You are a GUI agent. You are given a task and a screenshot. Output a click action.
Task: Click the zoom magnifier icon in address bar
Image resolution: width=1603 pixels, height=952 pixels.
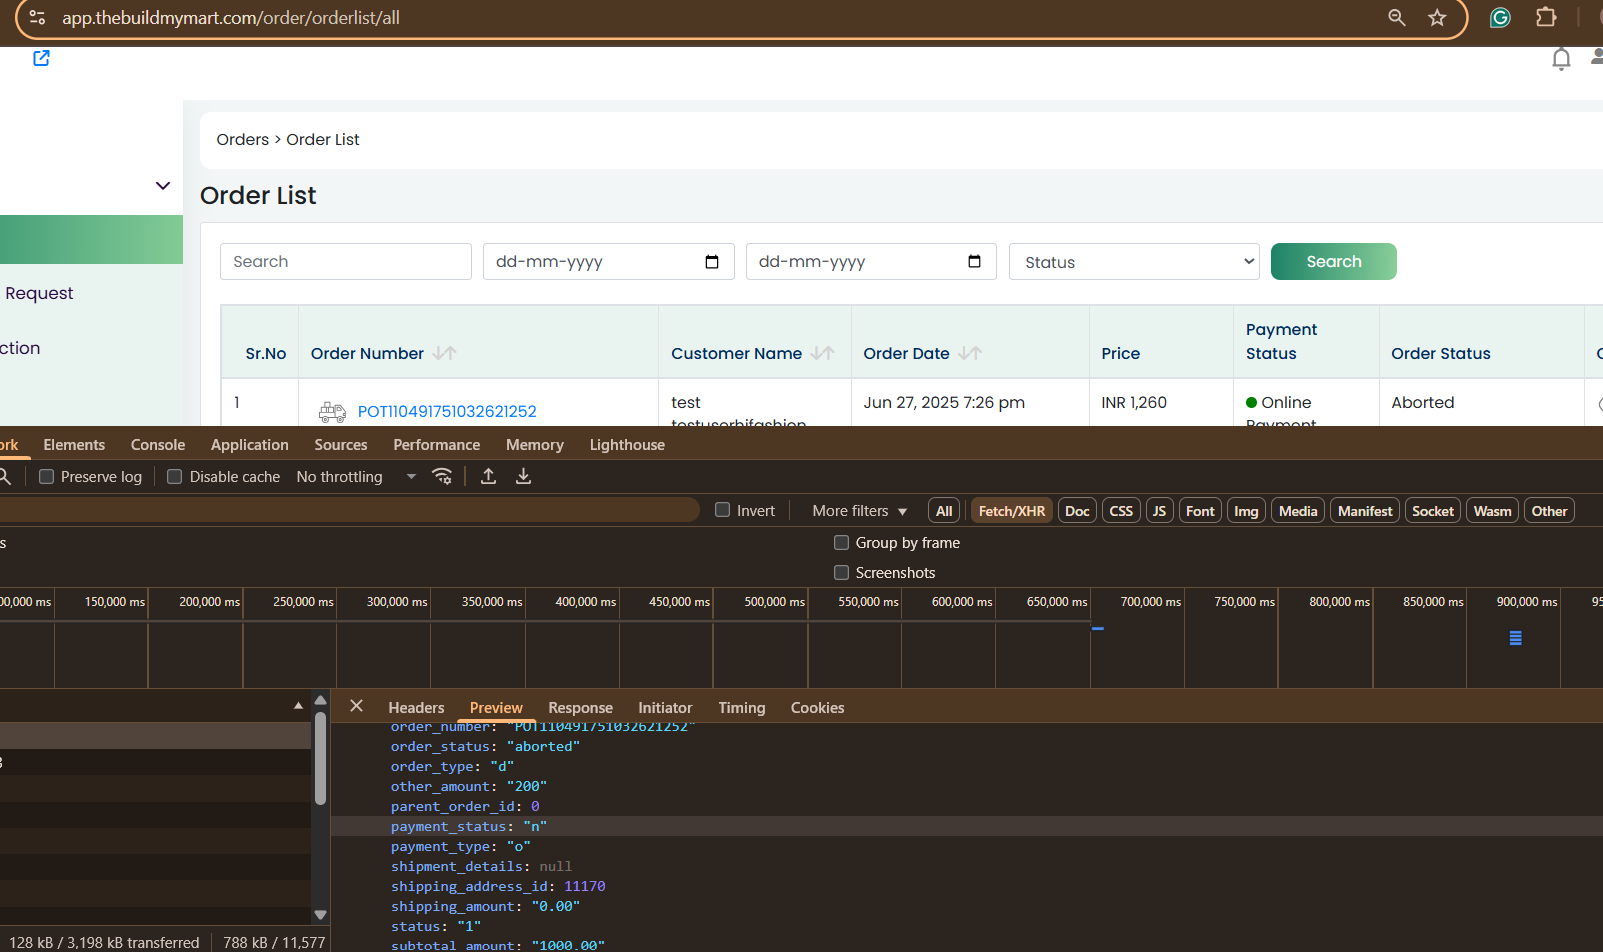pos(1397,17)
